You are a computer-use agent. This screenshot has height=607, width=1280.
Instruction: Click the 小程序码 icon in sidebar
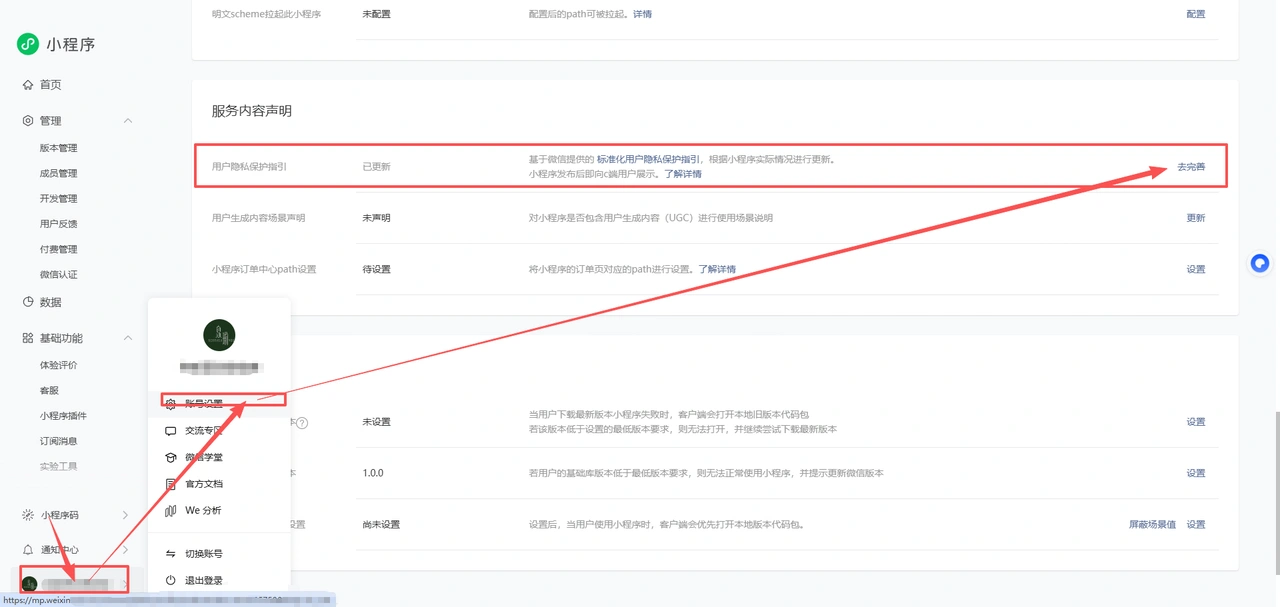[28, 515]
